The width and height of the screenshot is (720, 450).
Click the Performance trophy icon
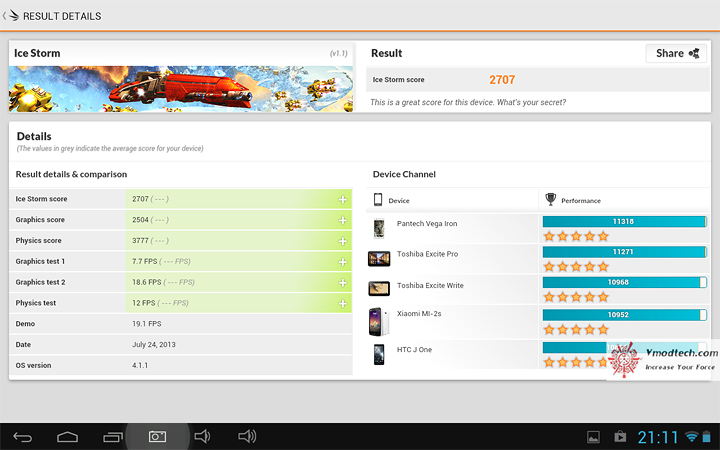tap(550, 199)
